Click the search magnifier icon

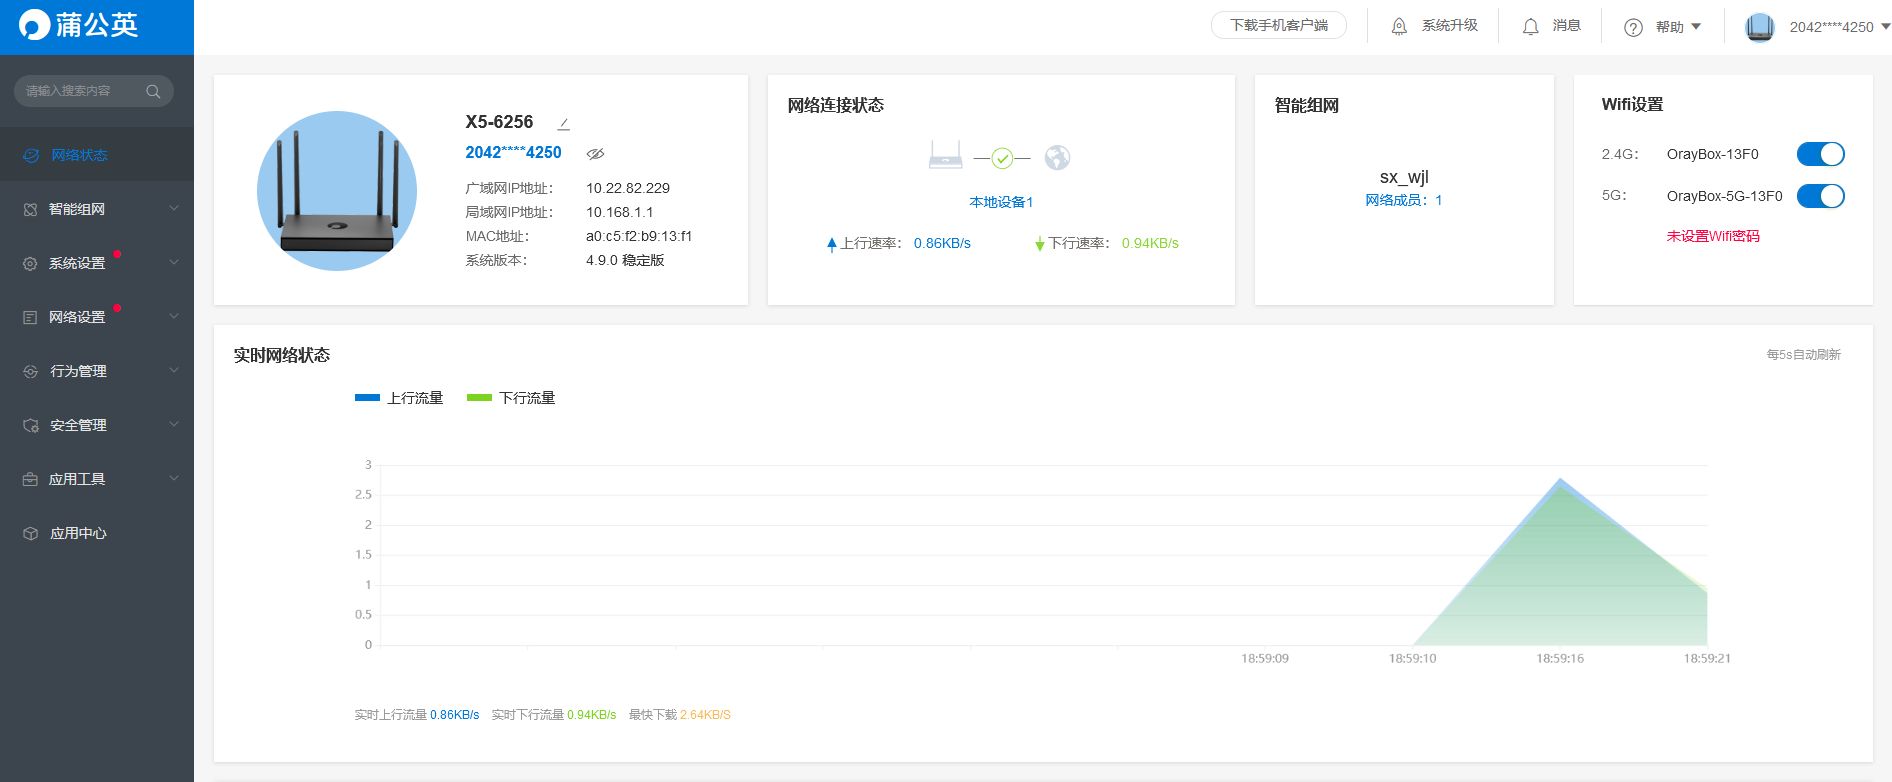tap(153, 91)
